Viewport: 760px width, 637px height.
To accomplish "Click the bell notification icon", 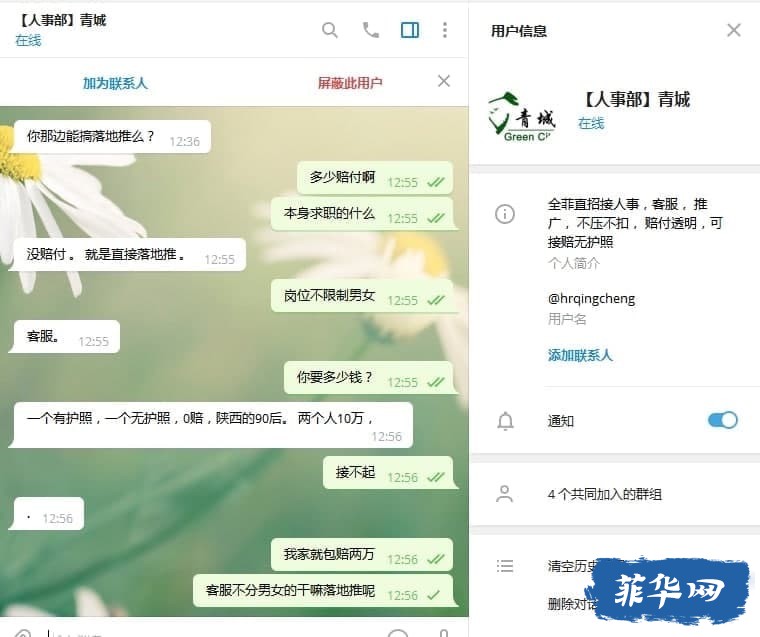I will click(505, 421).
